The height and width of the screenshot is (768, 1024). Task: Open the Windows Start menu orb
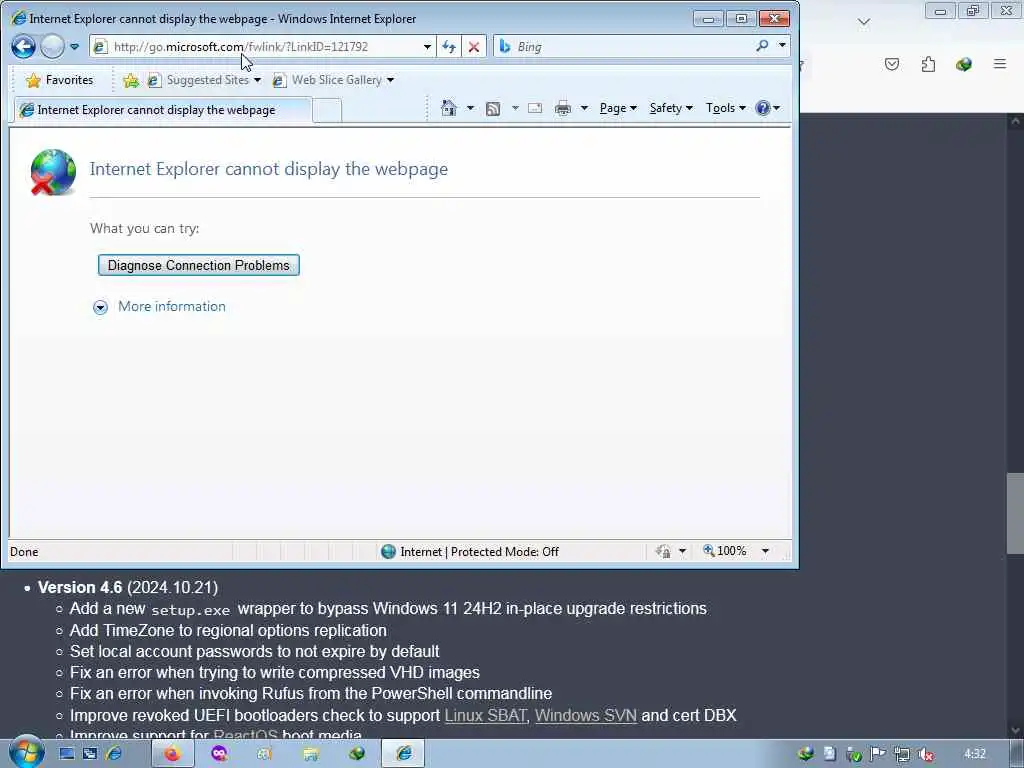pos(26,752)
